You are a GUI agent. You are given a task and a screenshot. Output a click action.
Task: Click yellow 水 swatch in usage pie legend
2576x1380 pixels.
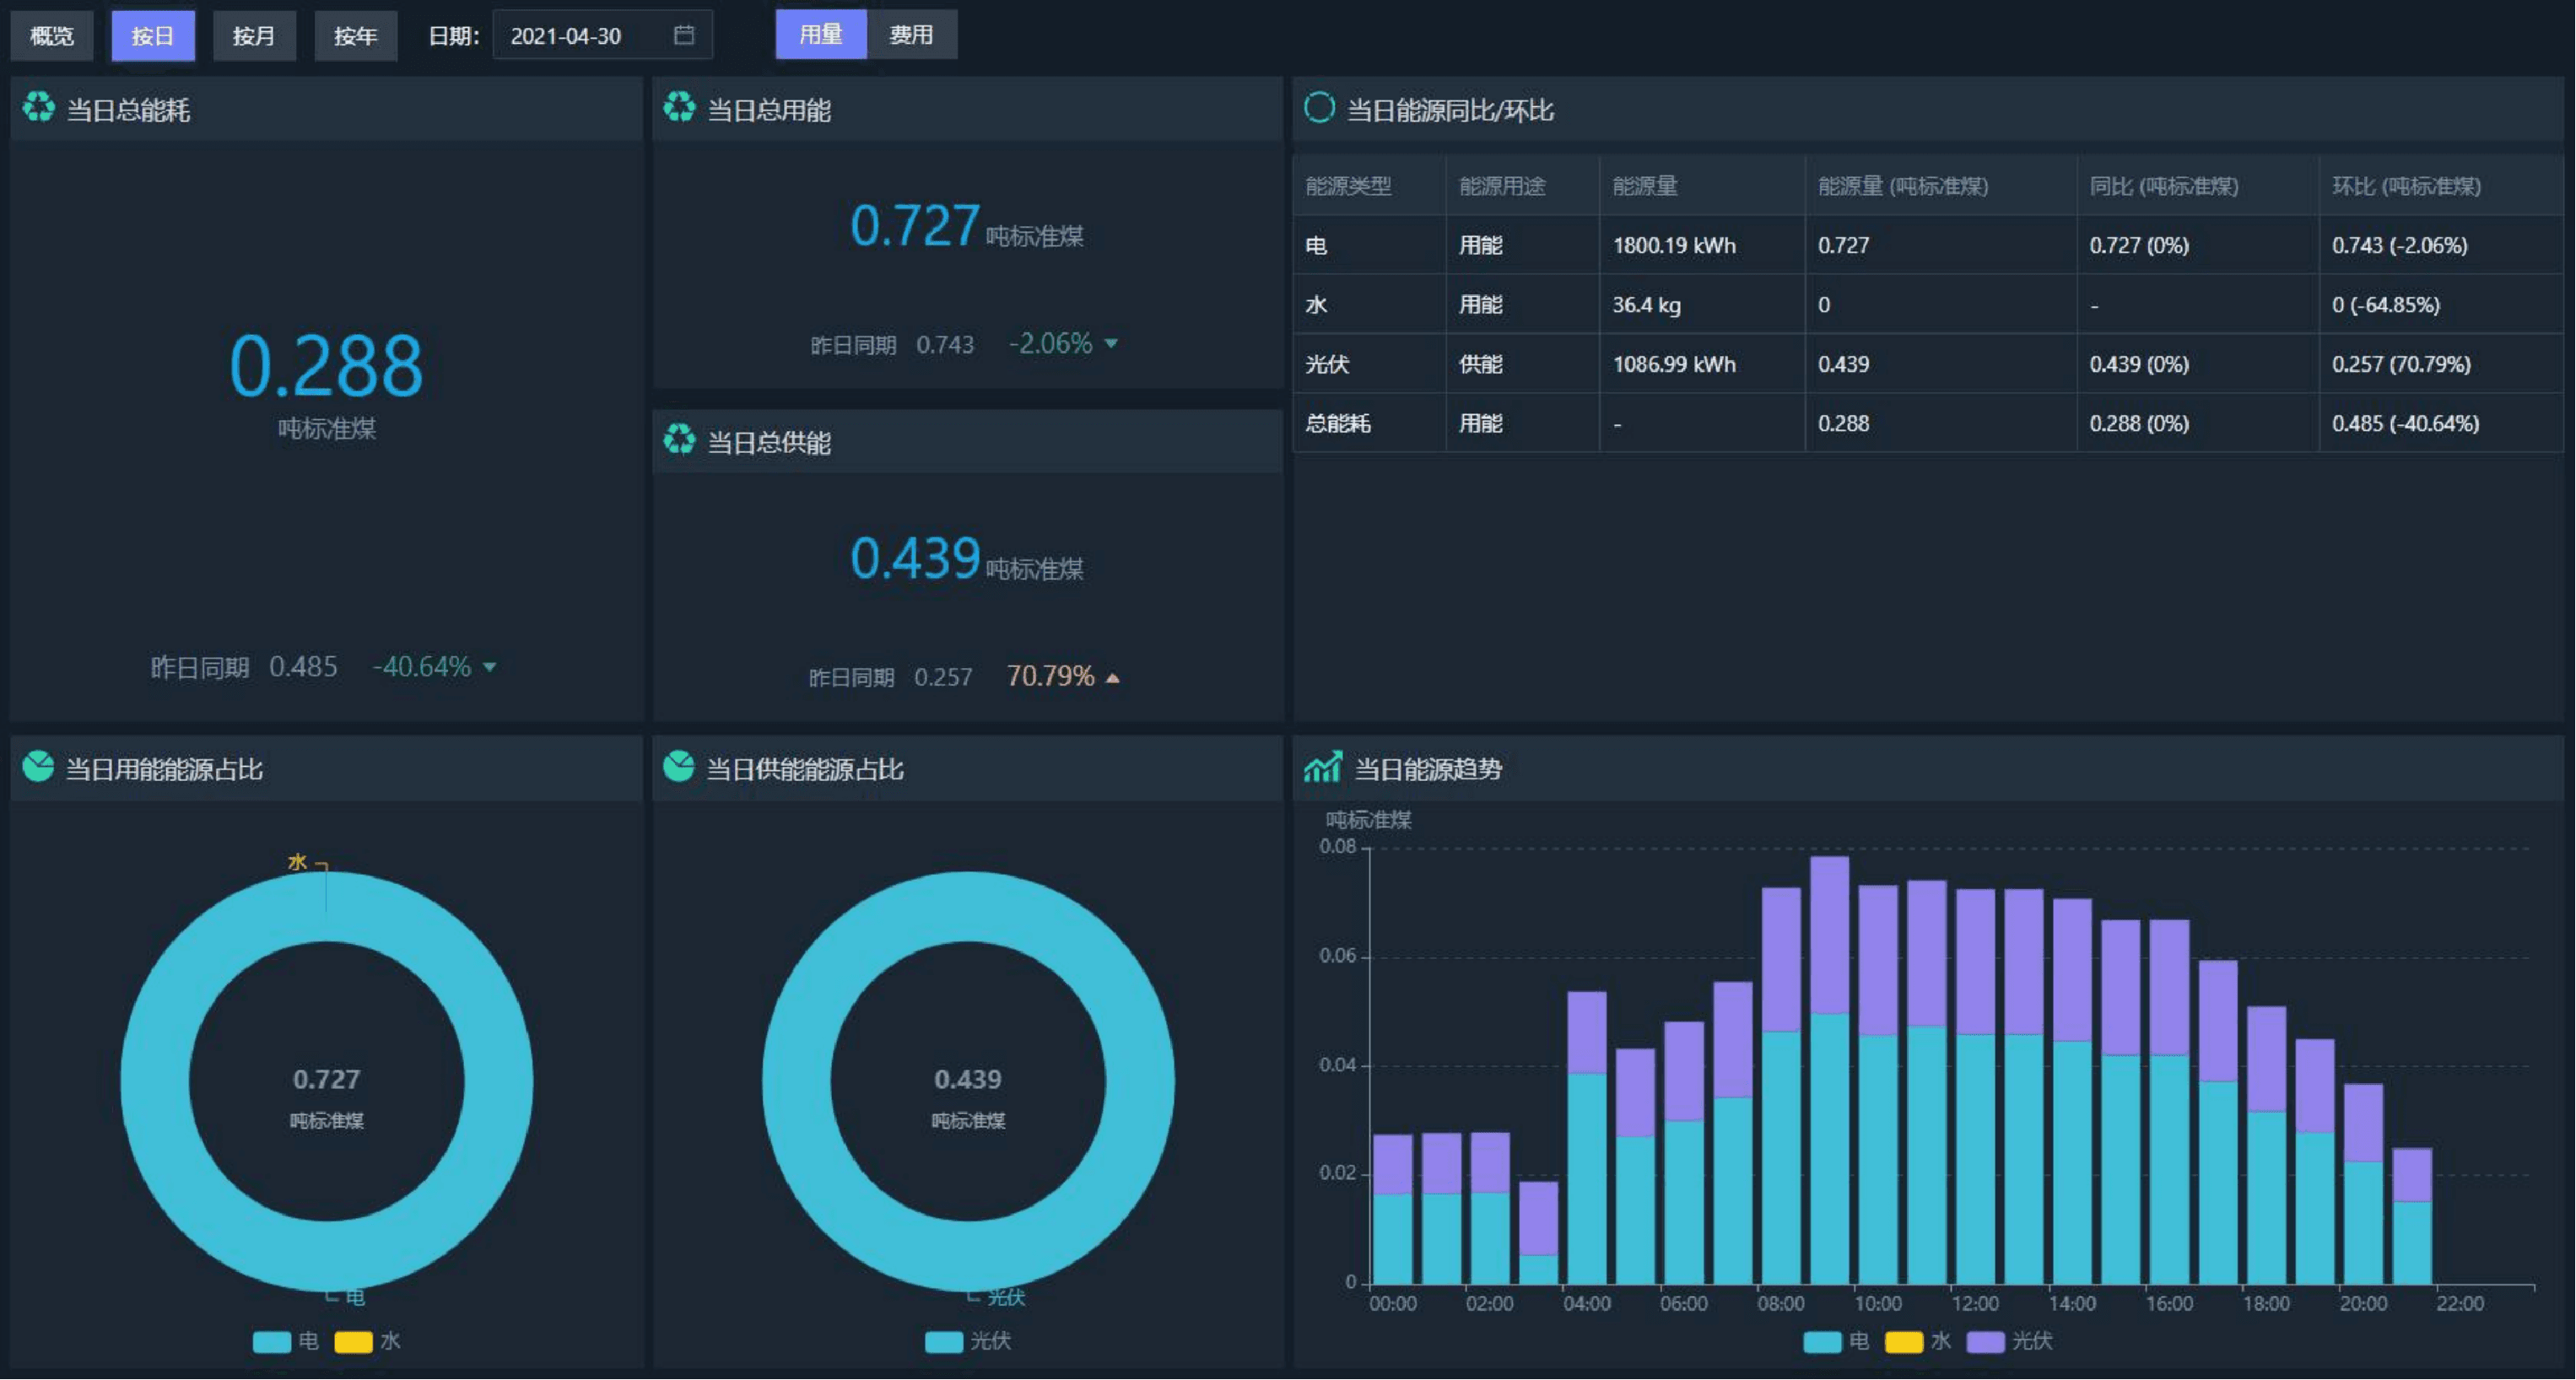[353, 1342]
